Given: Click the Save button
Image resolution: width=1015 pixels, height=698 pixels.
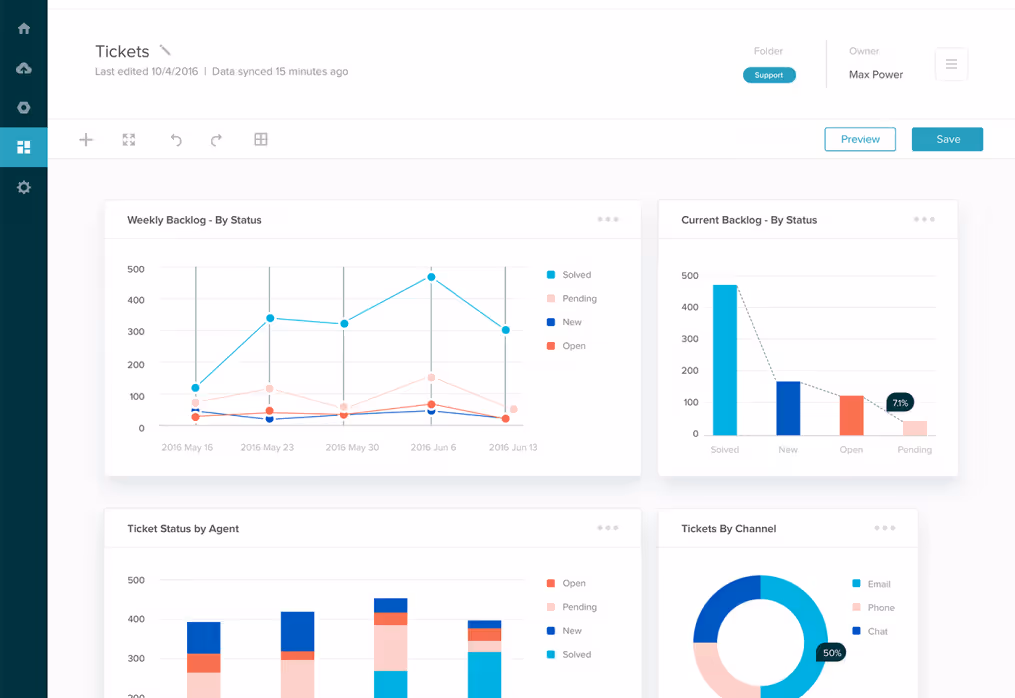Looking at the screenshot, I should coord(948,139).
